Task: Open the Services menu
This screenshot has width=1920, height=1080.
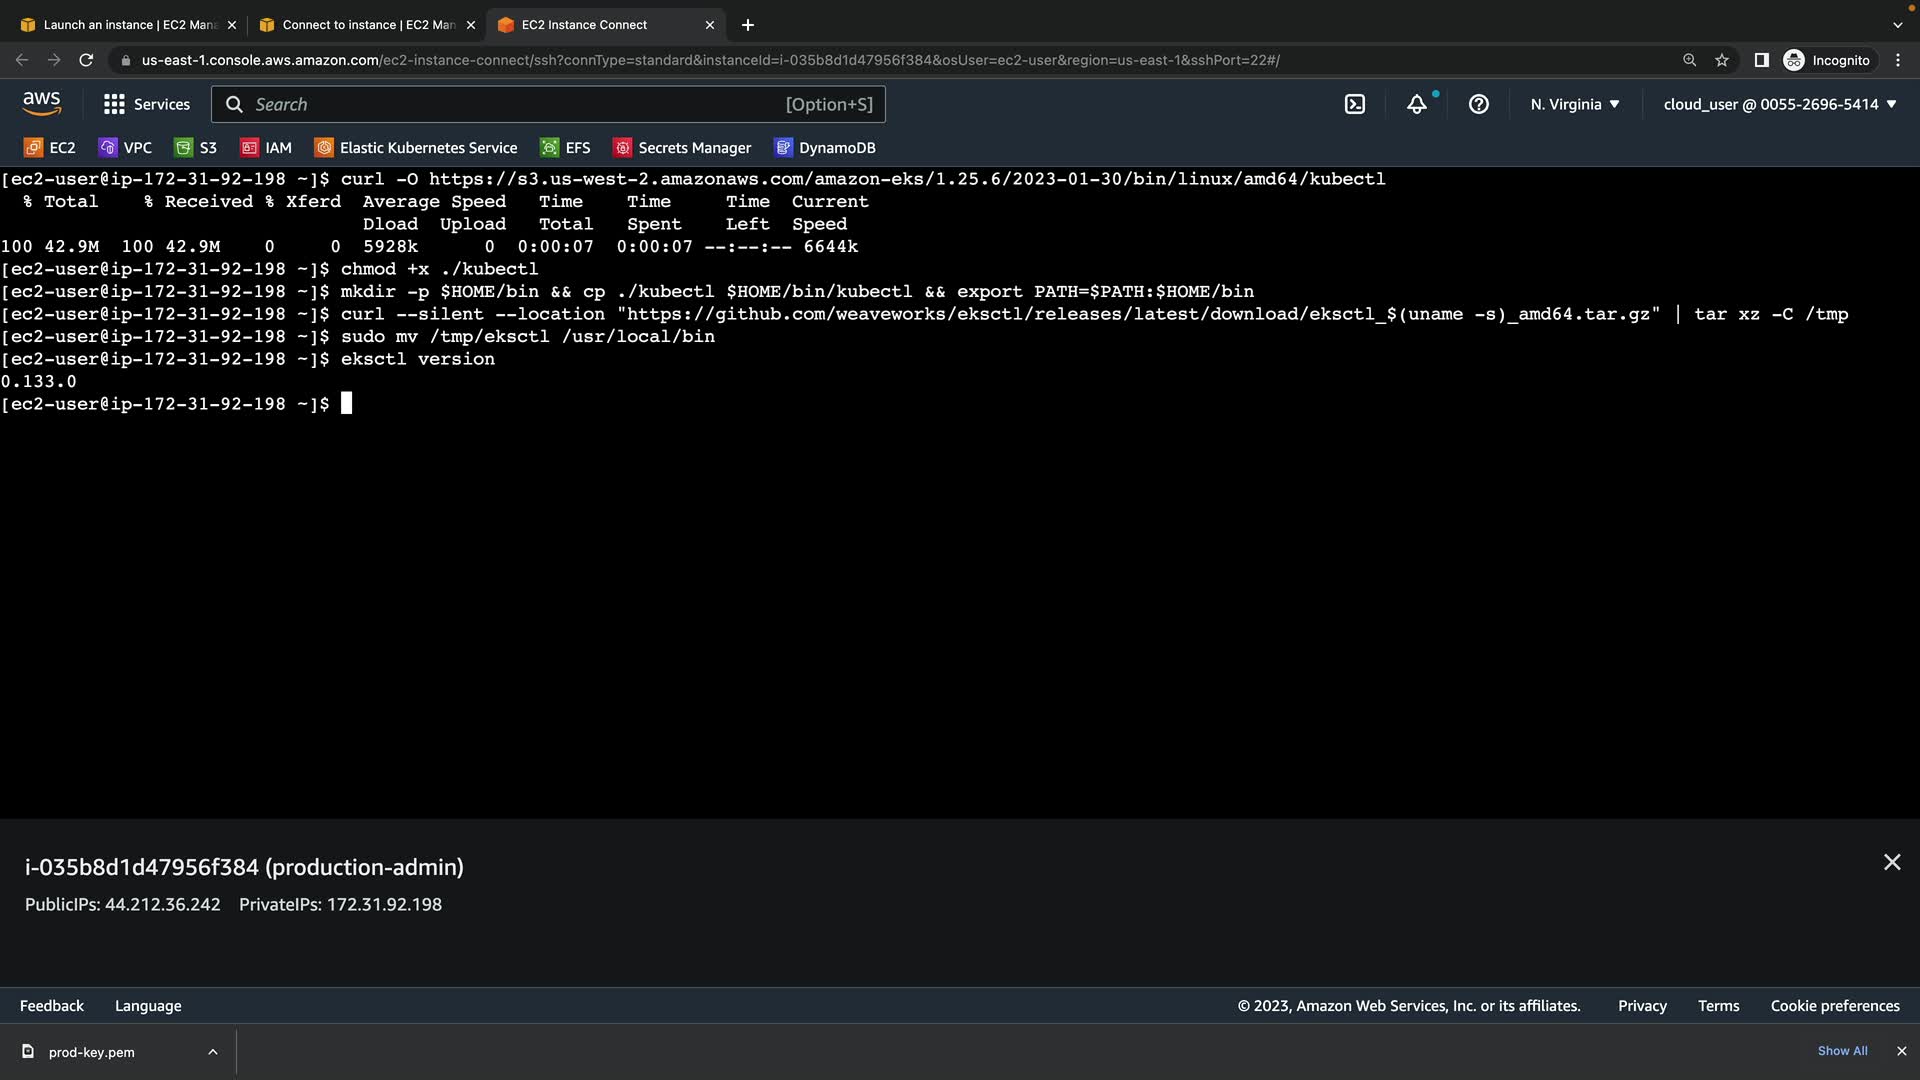Action: pyautogui.click(x=147, y=104)
